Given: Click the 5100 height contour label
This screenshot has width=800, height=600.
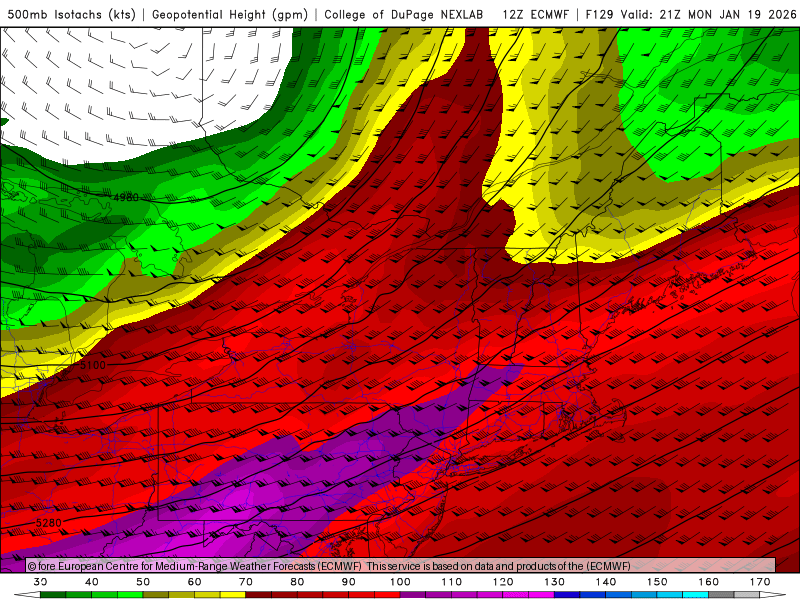Looking at the screenshot, I should click(x=92, y=365).
